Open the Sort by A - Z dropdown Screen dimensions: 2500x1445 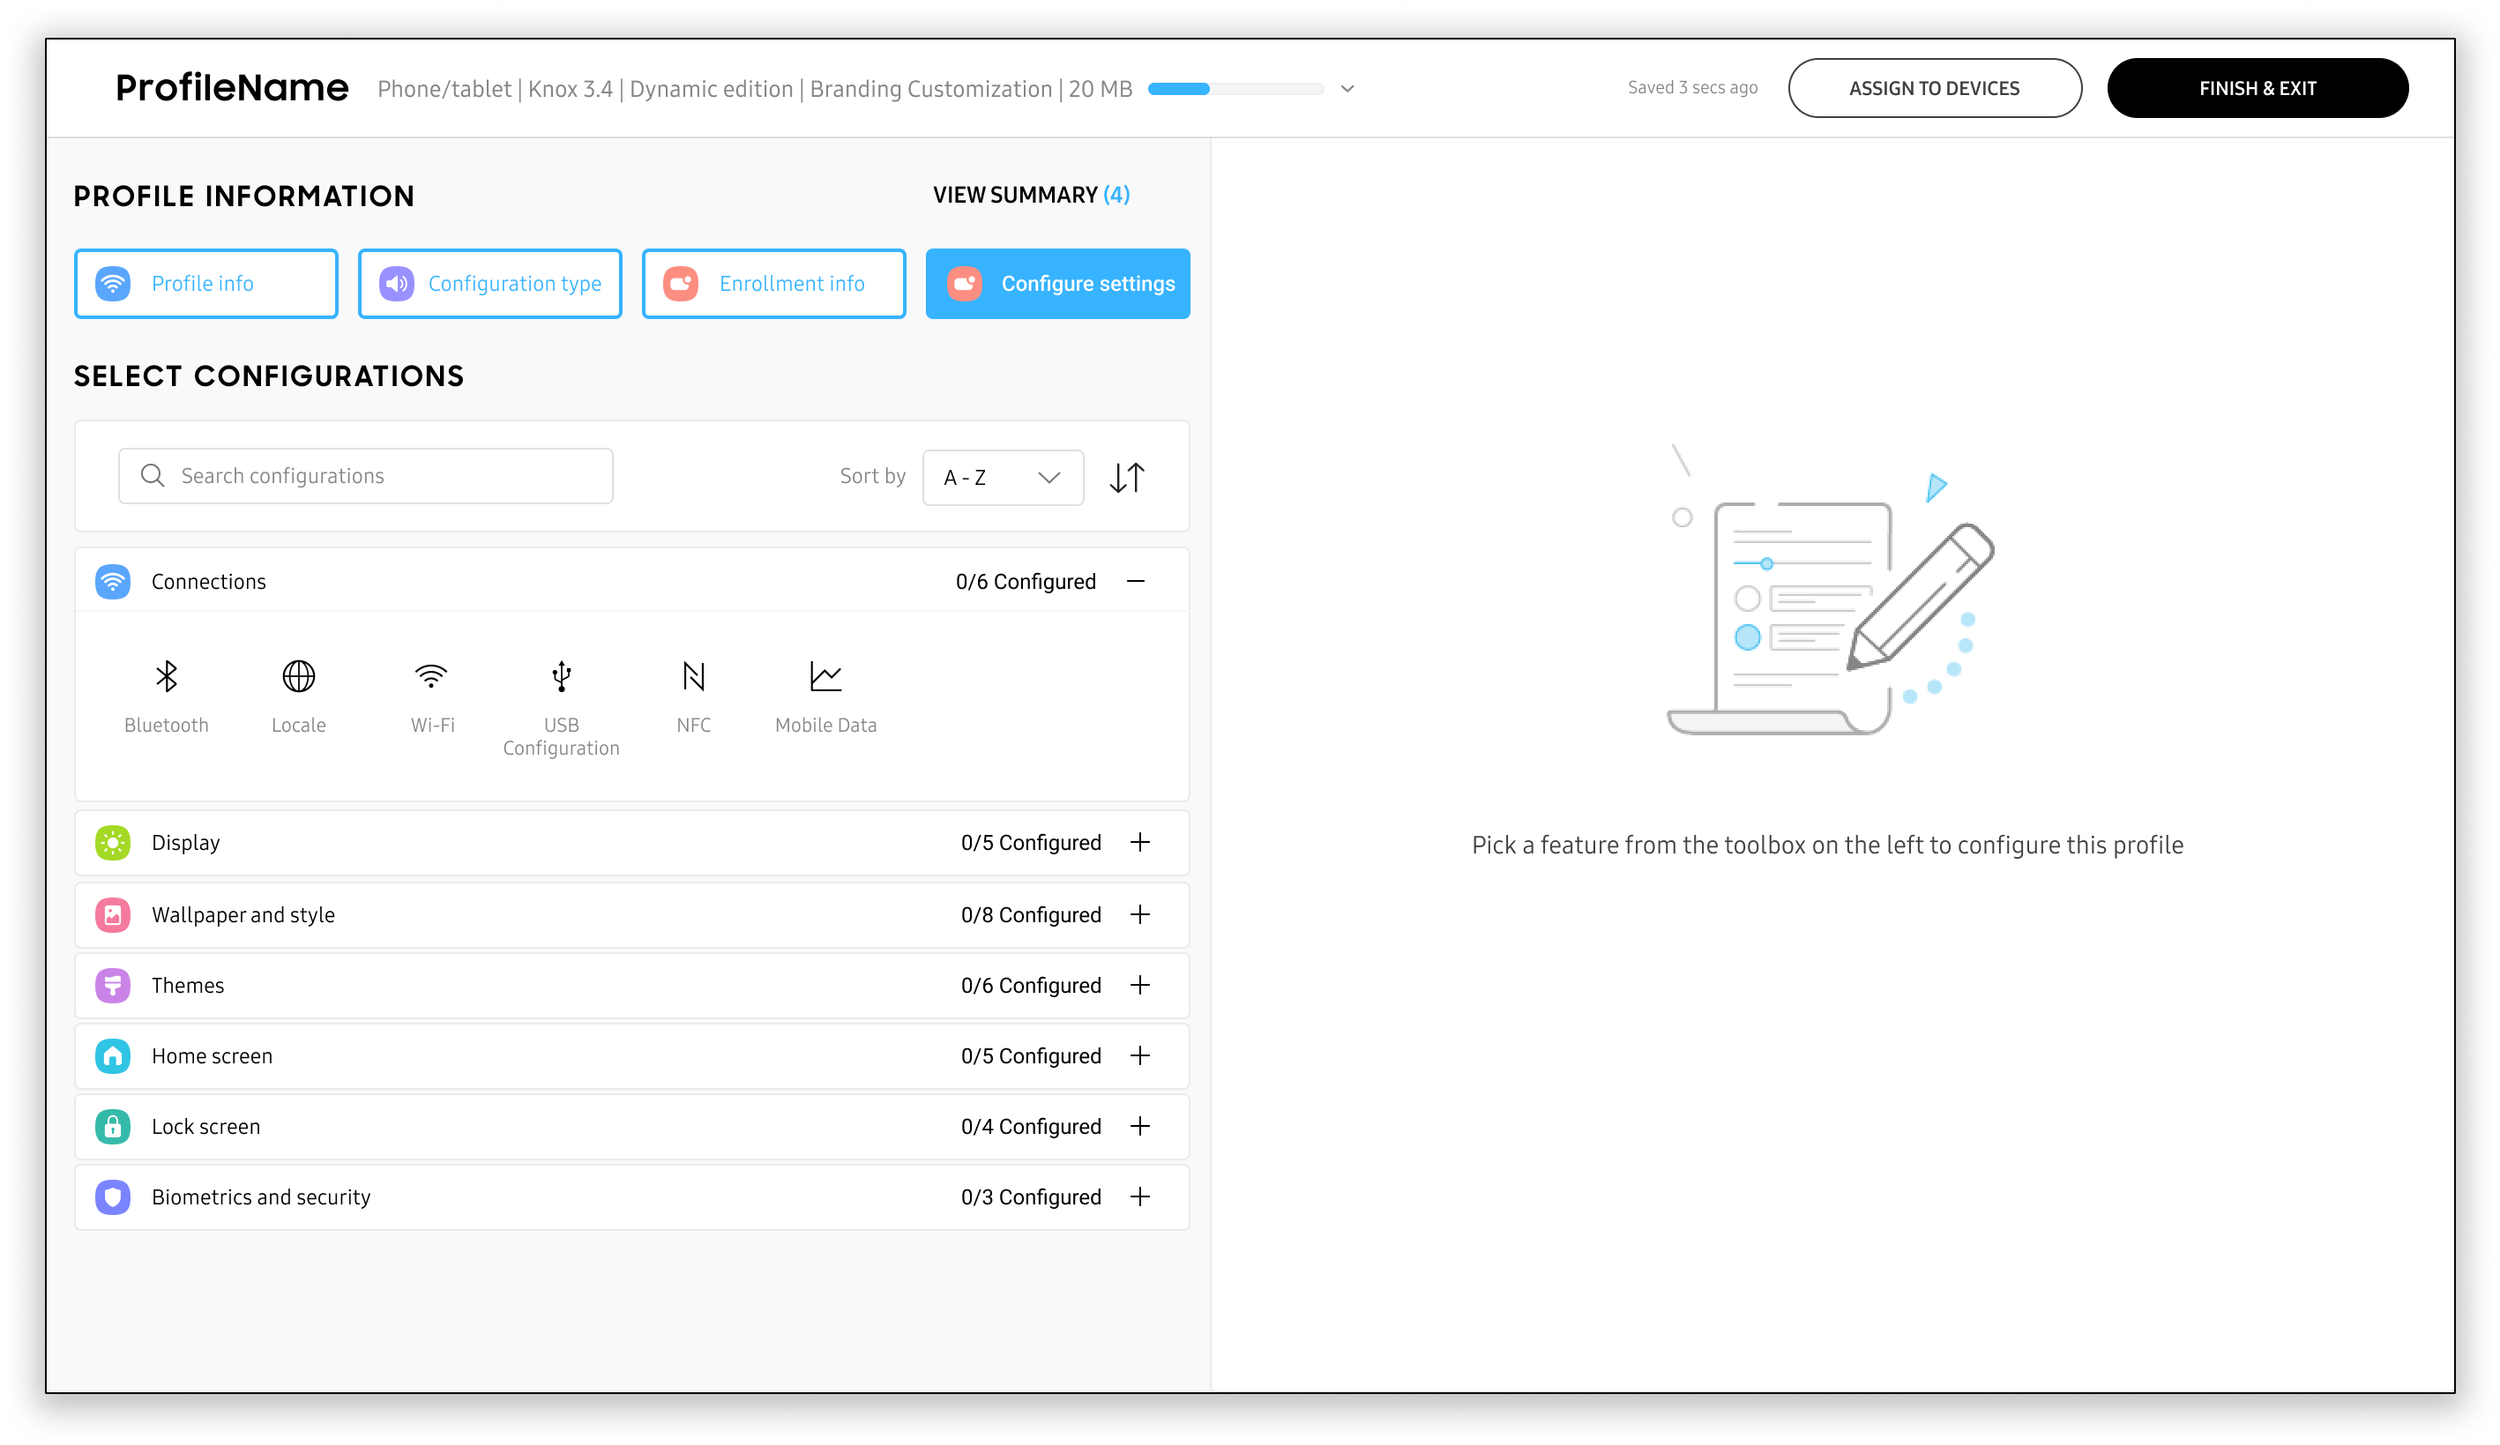[1002, 478]
